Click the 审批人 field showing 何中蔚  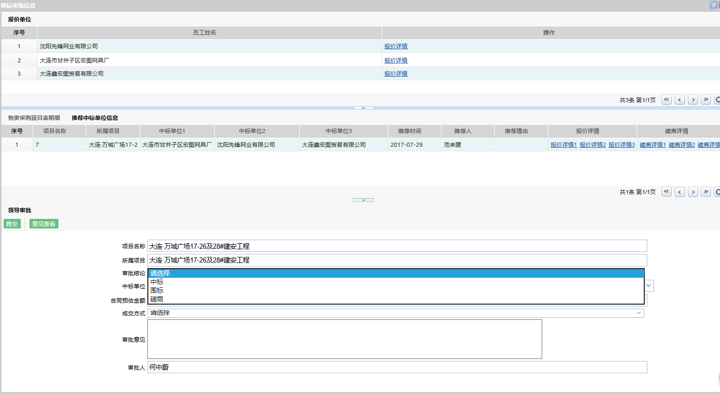point(397,367)
